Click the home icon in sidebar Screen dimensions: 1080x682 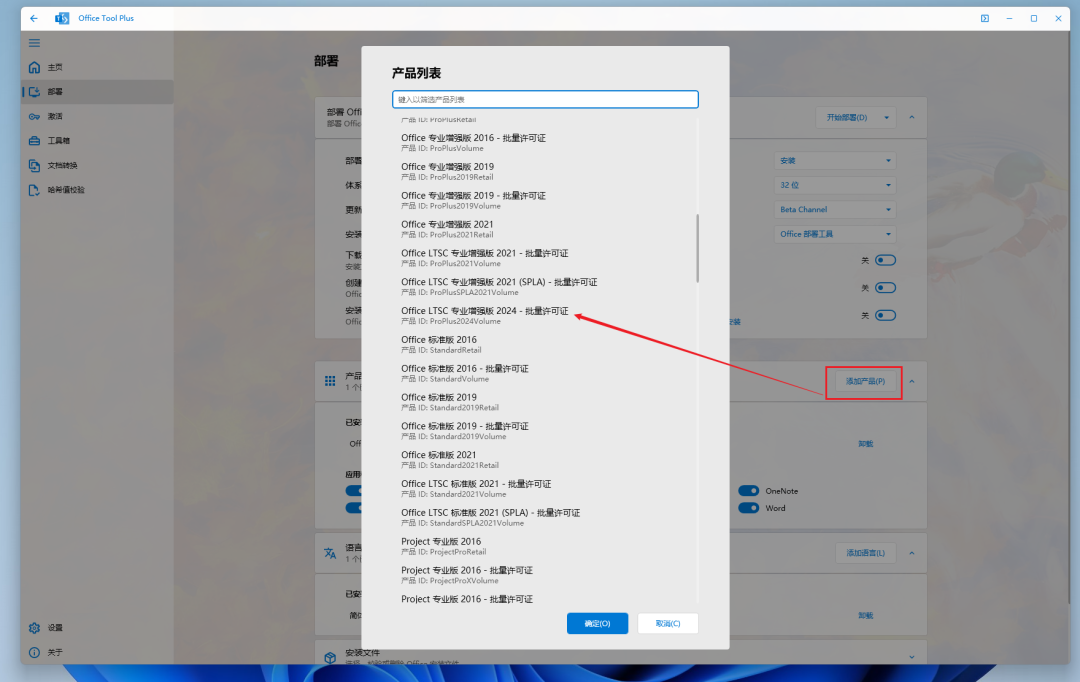(x=34, y=67)
